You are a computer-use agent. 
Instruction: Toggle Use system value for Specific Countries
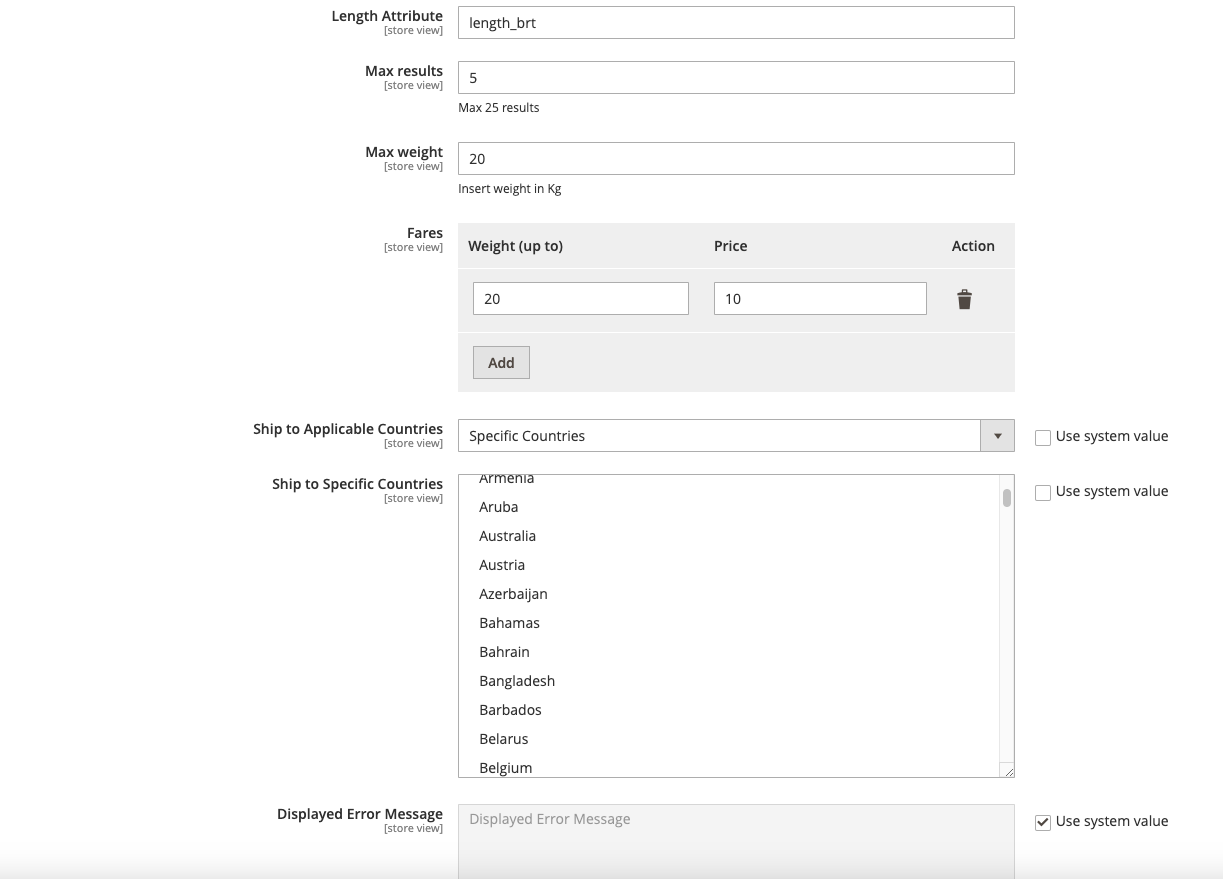(1043, 492)
